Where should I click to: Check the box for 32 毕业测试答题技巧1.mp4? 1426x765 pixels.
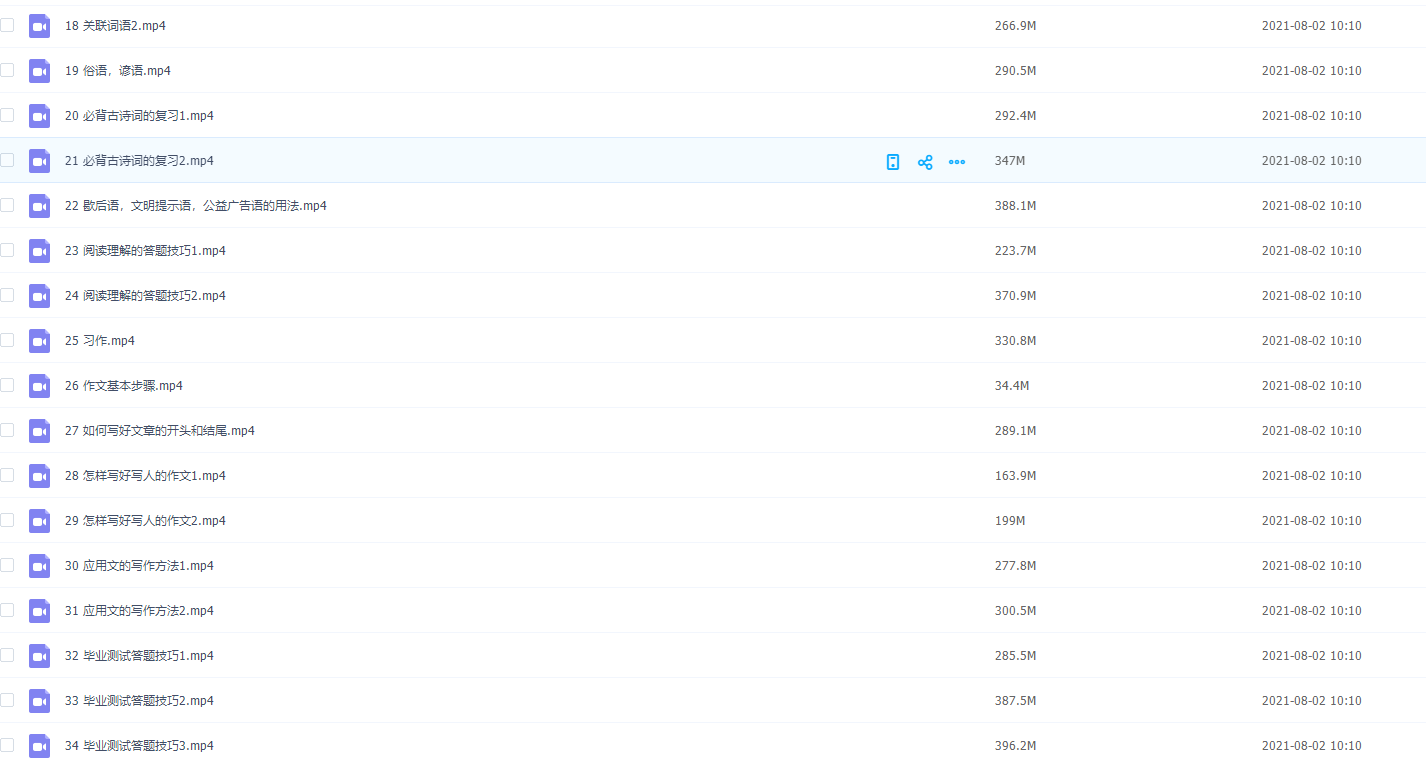click(x=7, y=655)
